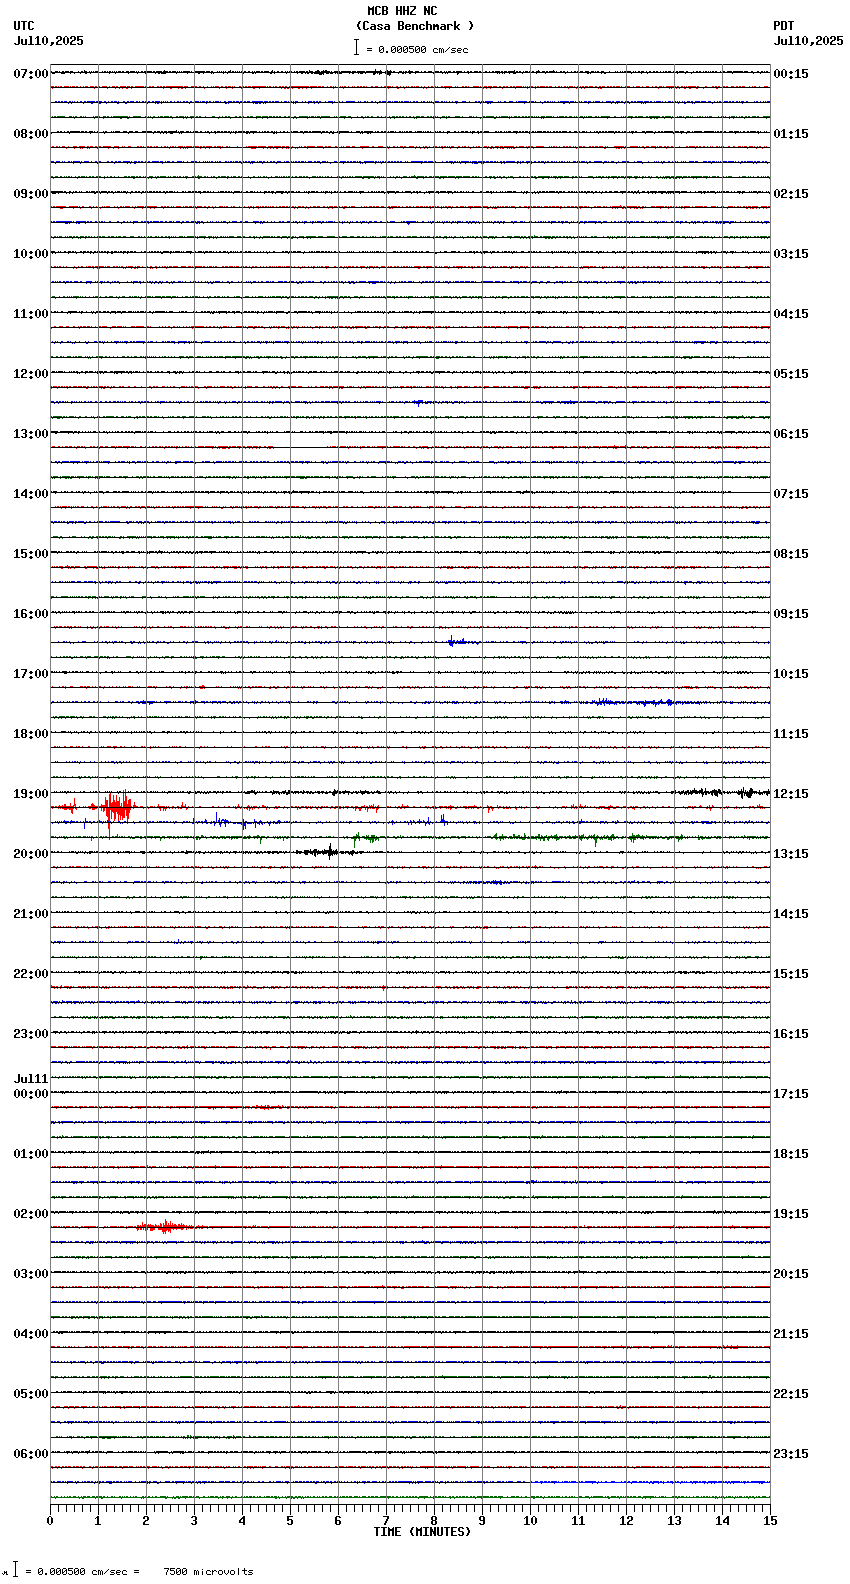Click the PDT timezone label at top right

[x=783, y=26]
